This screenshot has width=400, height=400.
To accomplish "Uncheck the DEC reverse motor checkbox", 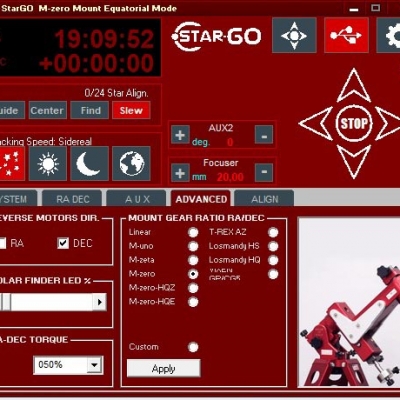I will (x=63, y=243).
